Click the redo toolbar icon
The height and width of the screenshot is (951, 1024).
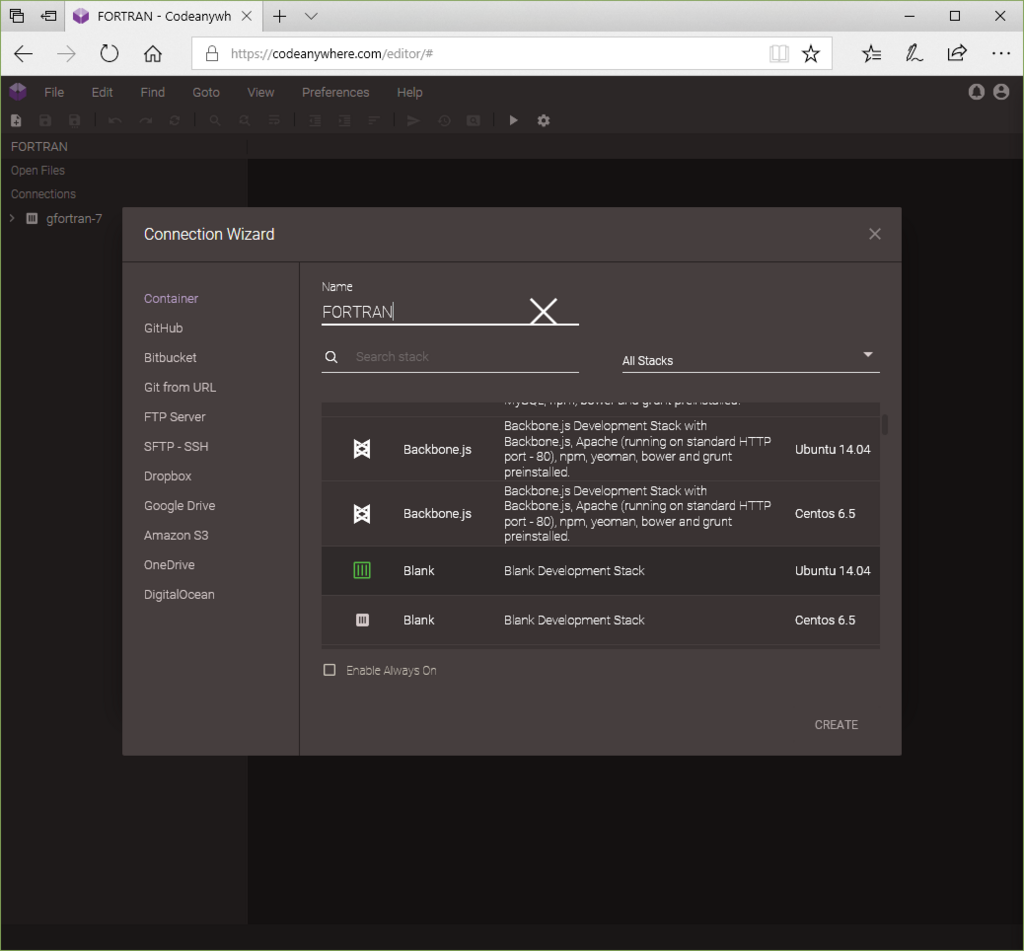pos(145,120)
